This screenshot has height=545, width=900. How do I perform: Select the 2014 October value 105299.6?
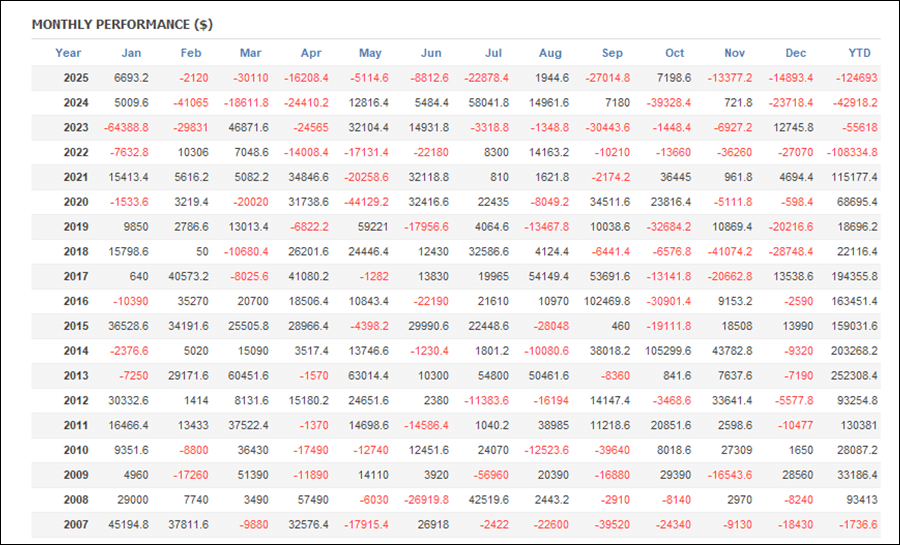[x=670, y=351]
